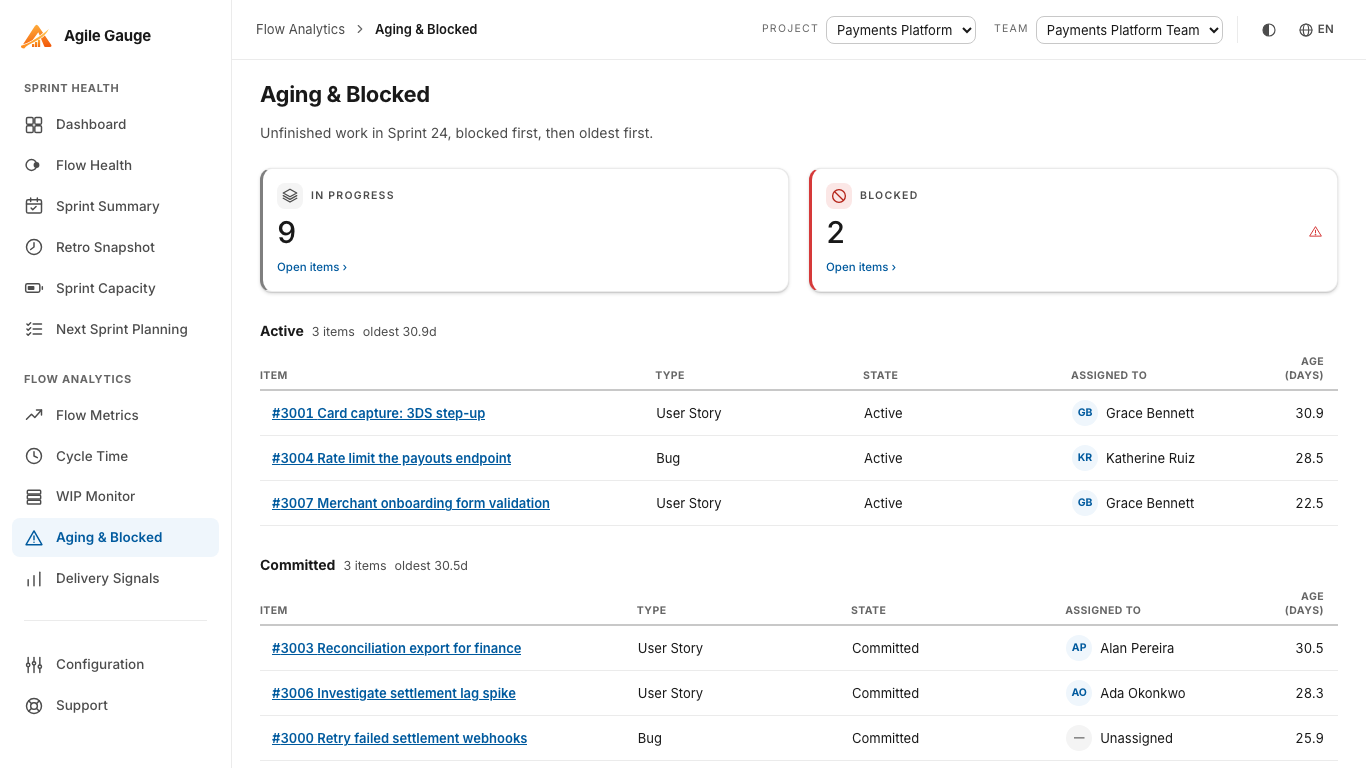Open the Team dropdown
Image resolution: width=1366 pixels, height=768 pixels.
point(1129,30)
